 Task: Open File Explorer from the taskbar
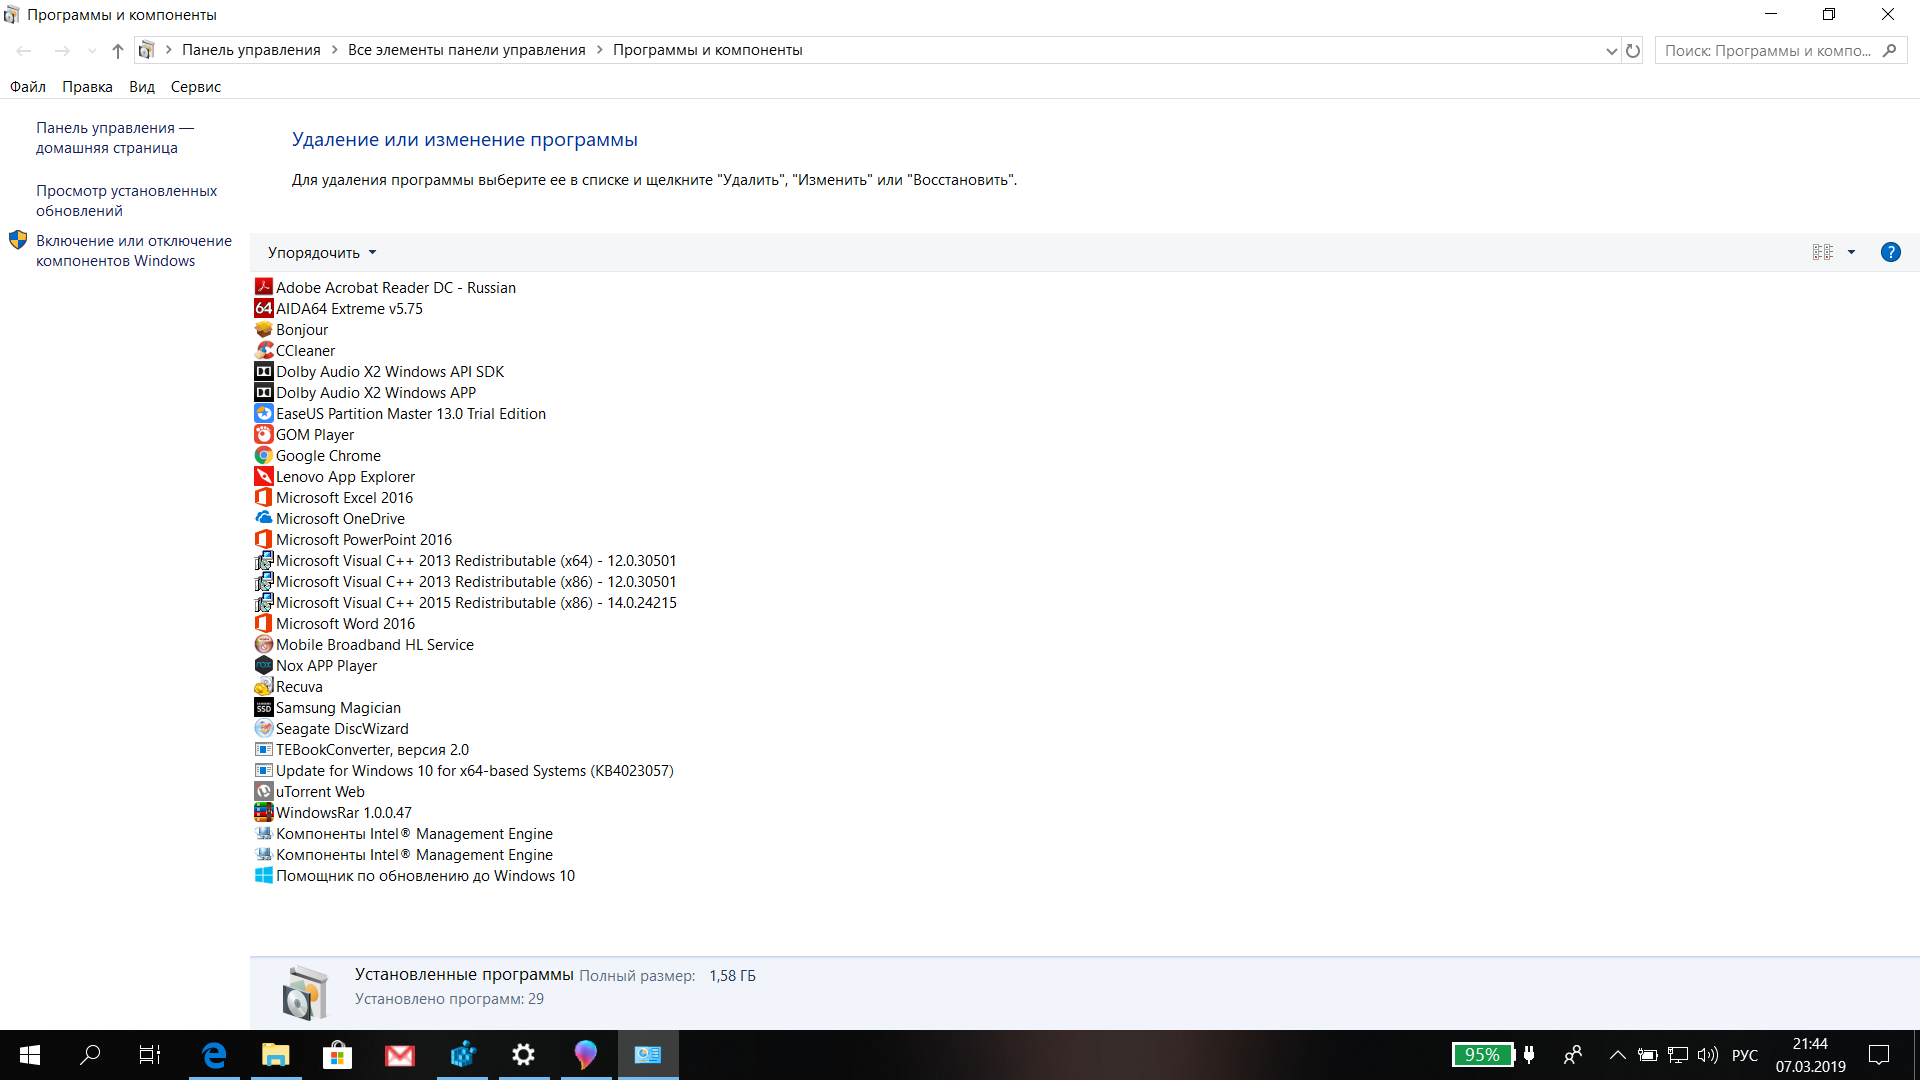[x=276, y=1055]
